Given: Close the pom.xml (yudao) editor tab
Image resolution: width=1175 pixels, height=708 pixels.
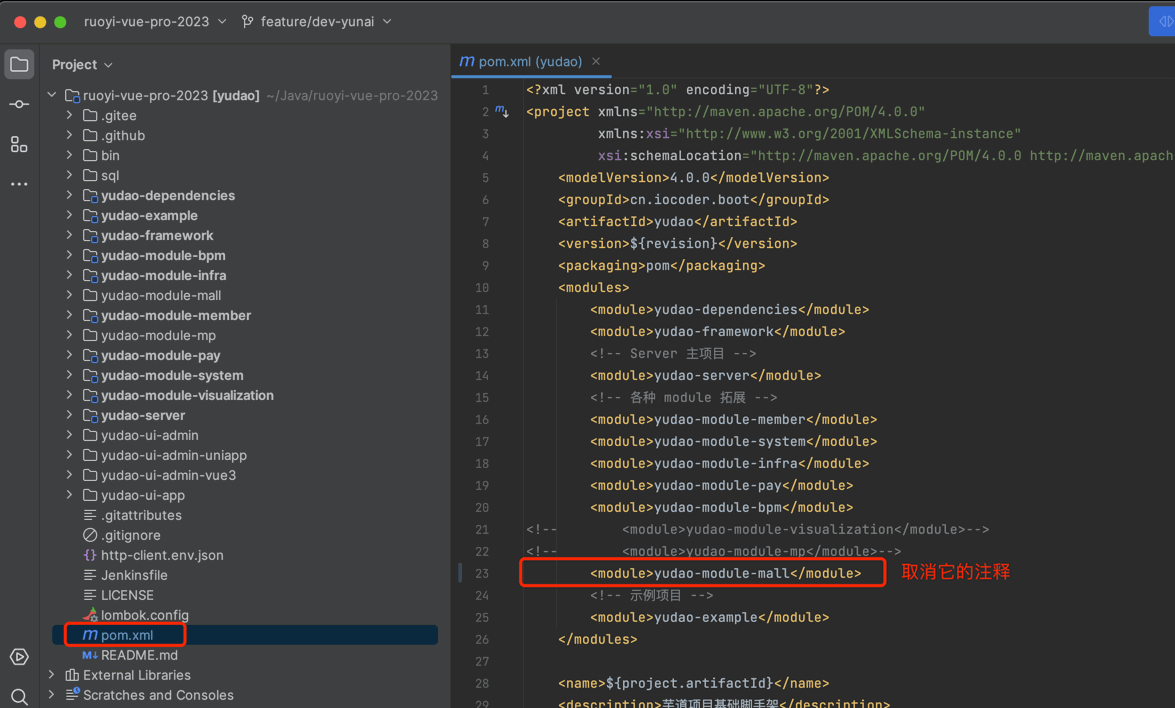Looking at the screenshot, I should point(596,62).
